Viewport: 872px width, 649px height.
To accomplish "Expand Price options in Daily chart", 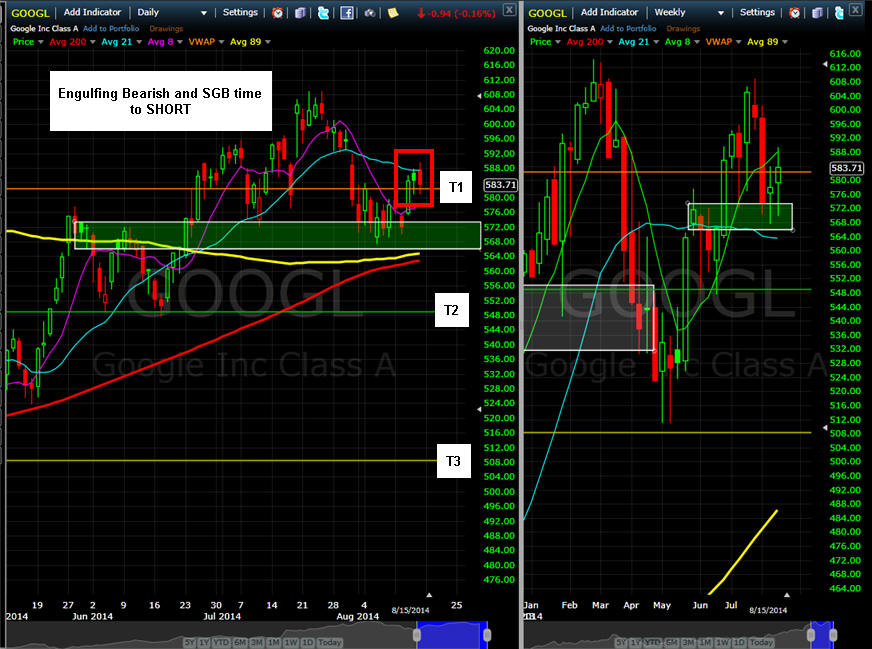I will [41, 42].
